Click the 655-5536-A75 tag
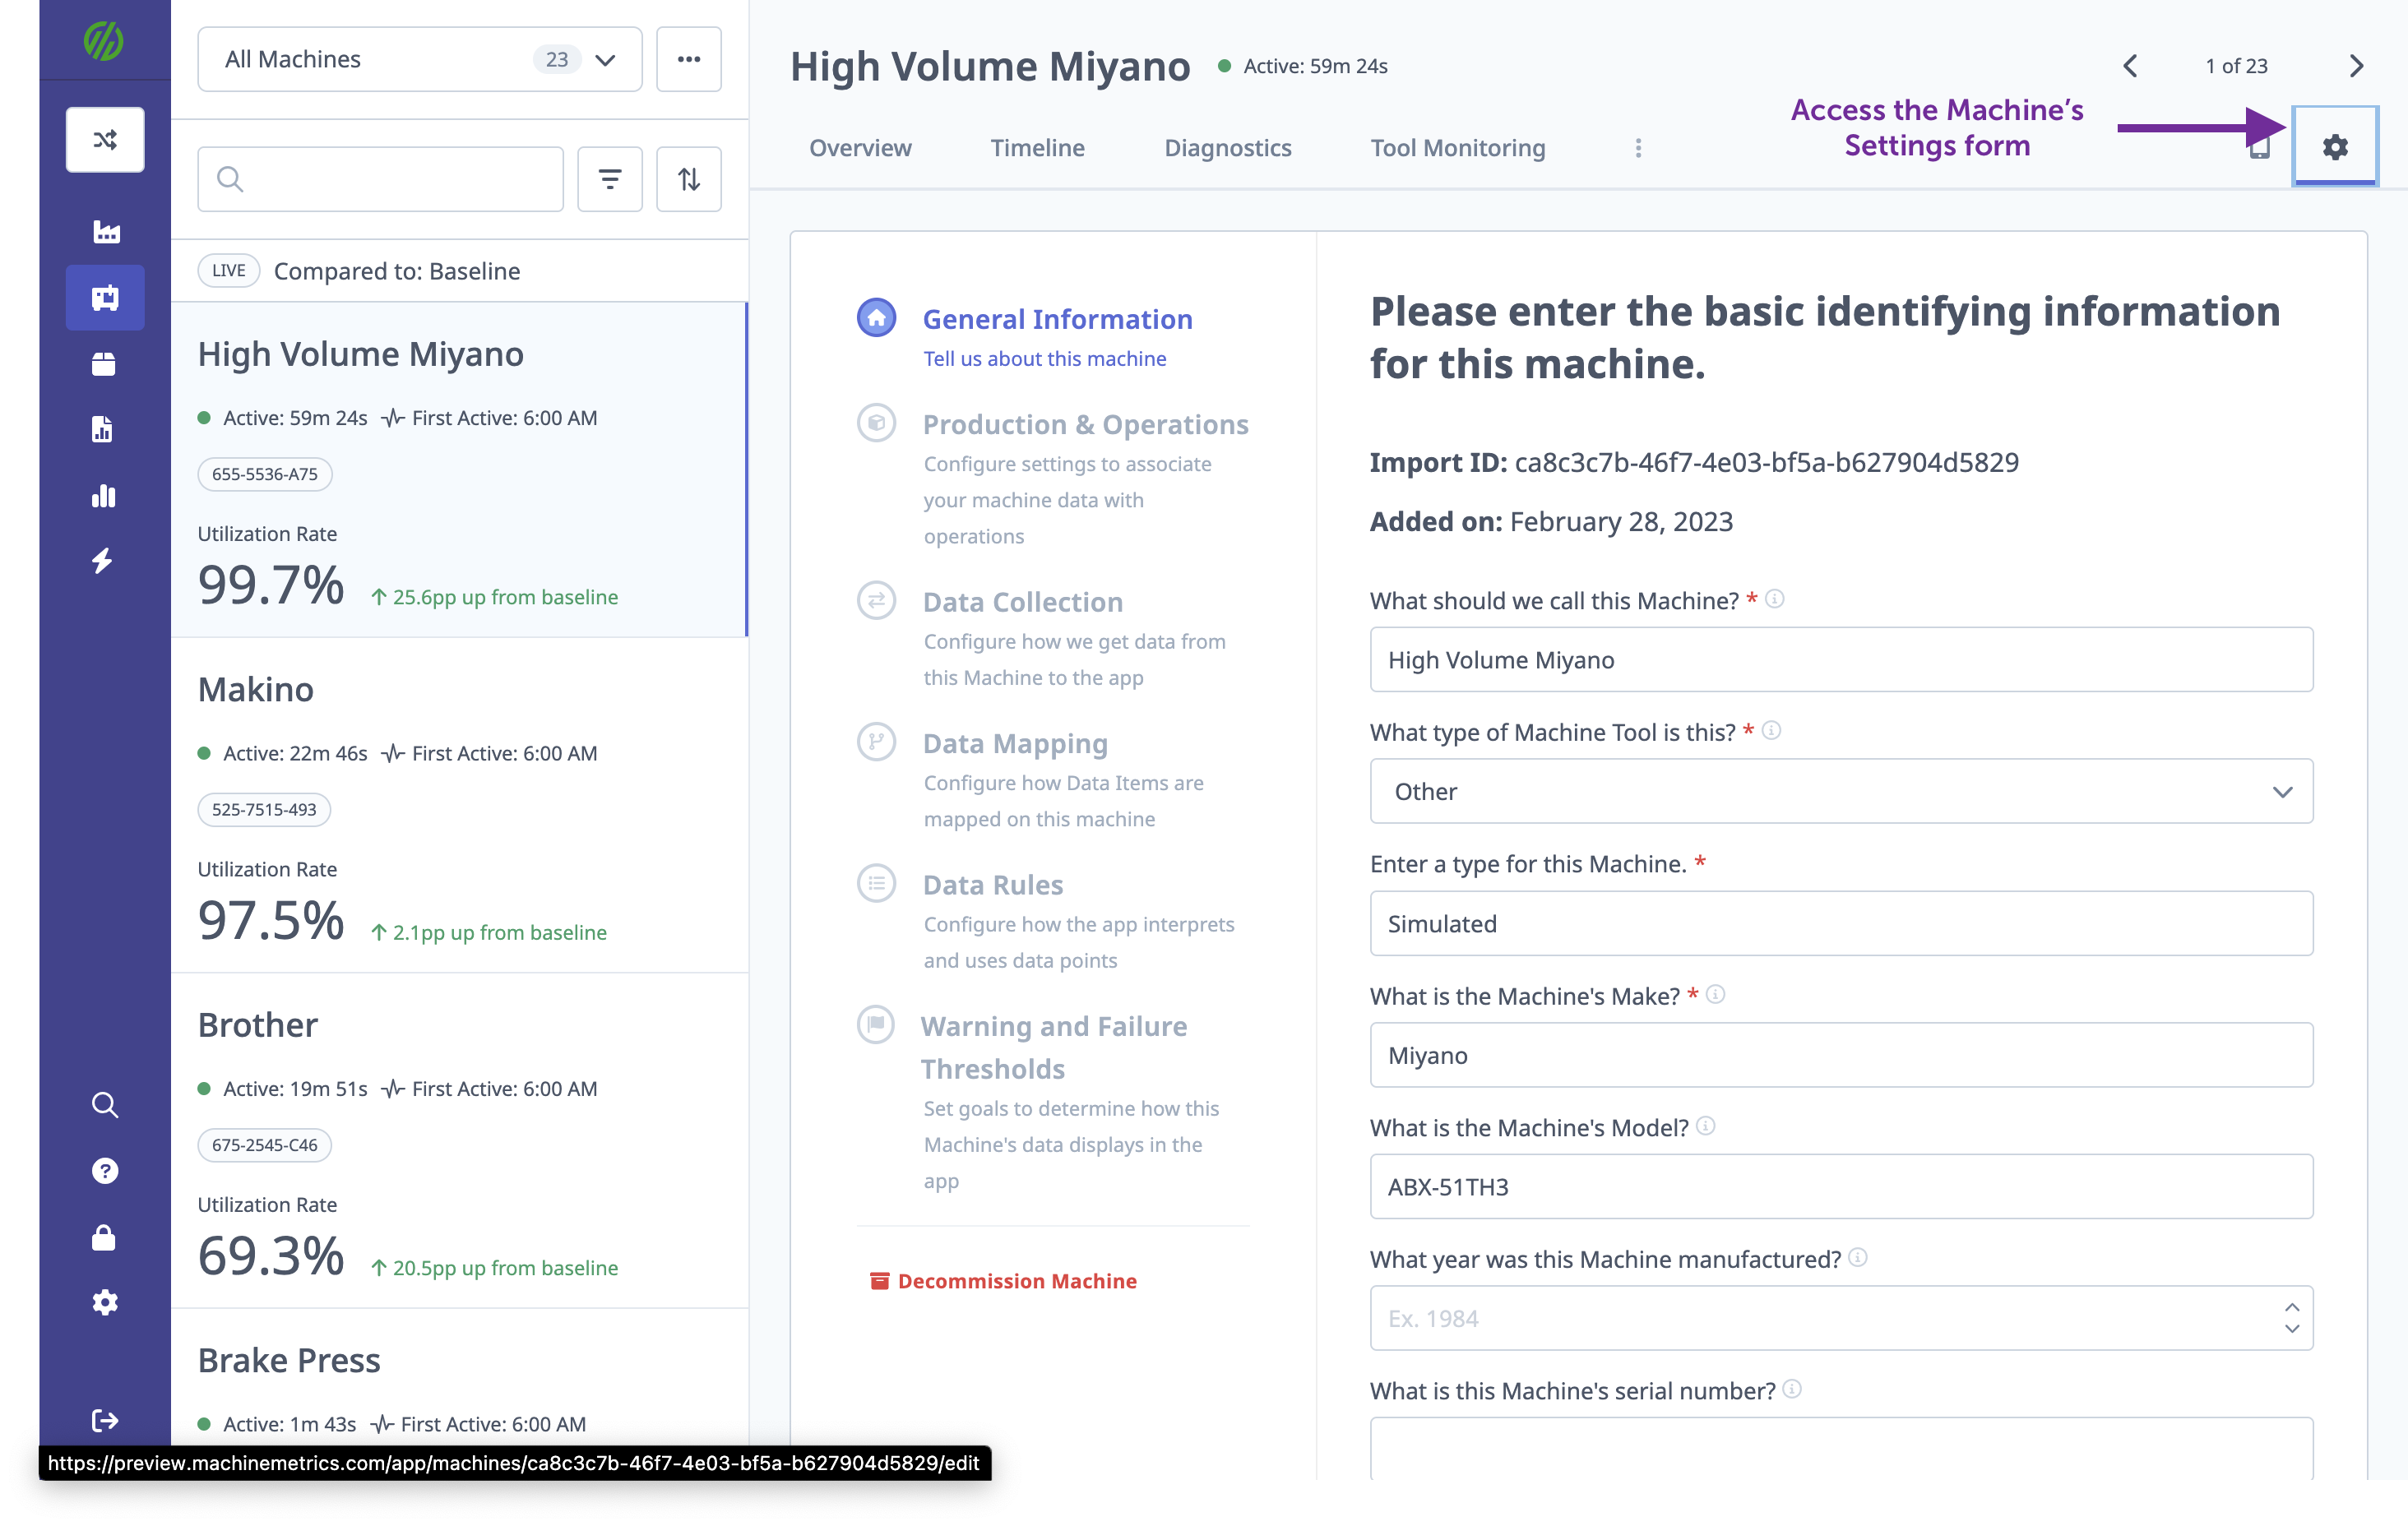This screenshot has height=1526, width=2408. click(x=265, y=474)
